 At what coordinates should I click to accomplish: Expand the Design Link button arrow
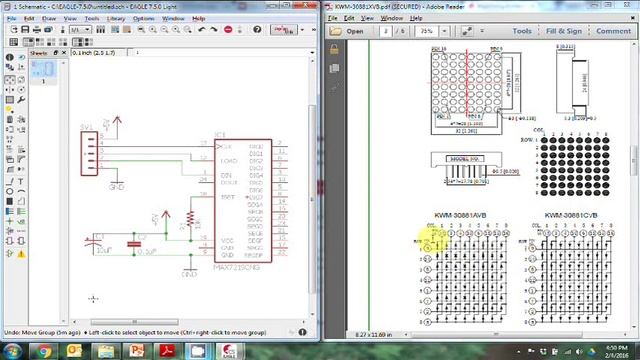302,30
